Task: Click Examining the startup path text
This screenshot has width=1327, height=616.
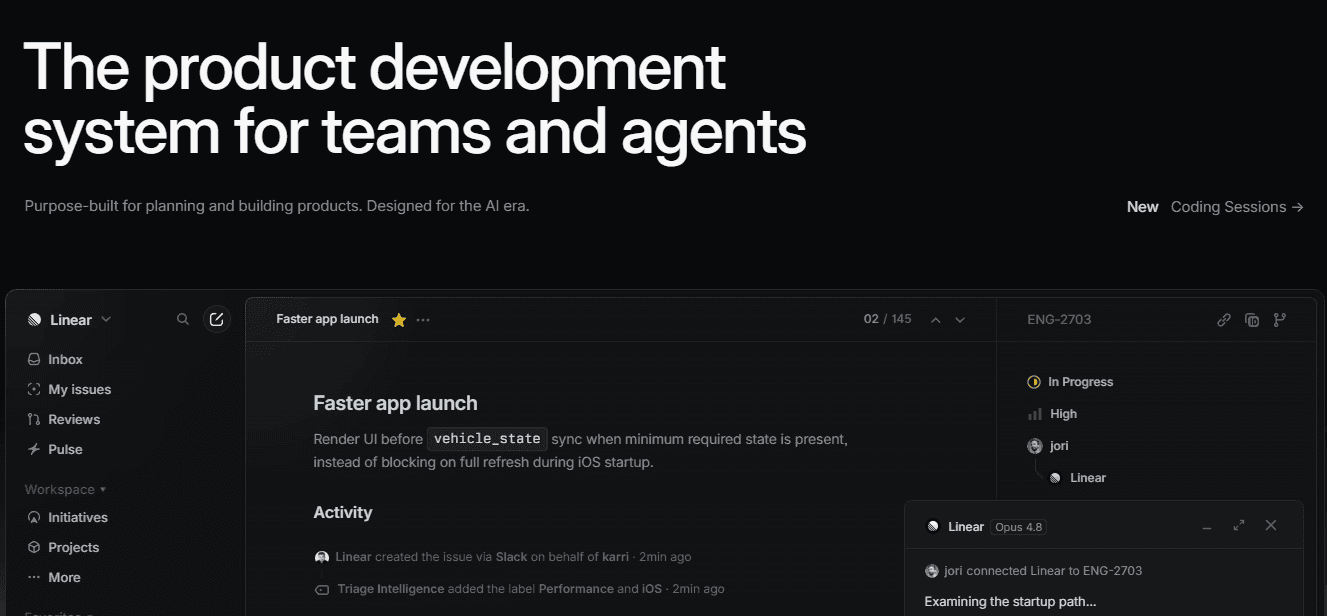Action: click(1010, 602)
